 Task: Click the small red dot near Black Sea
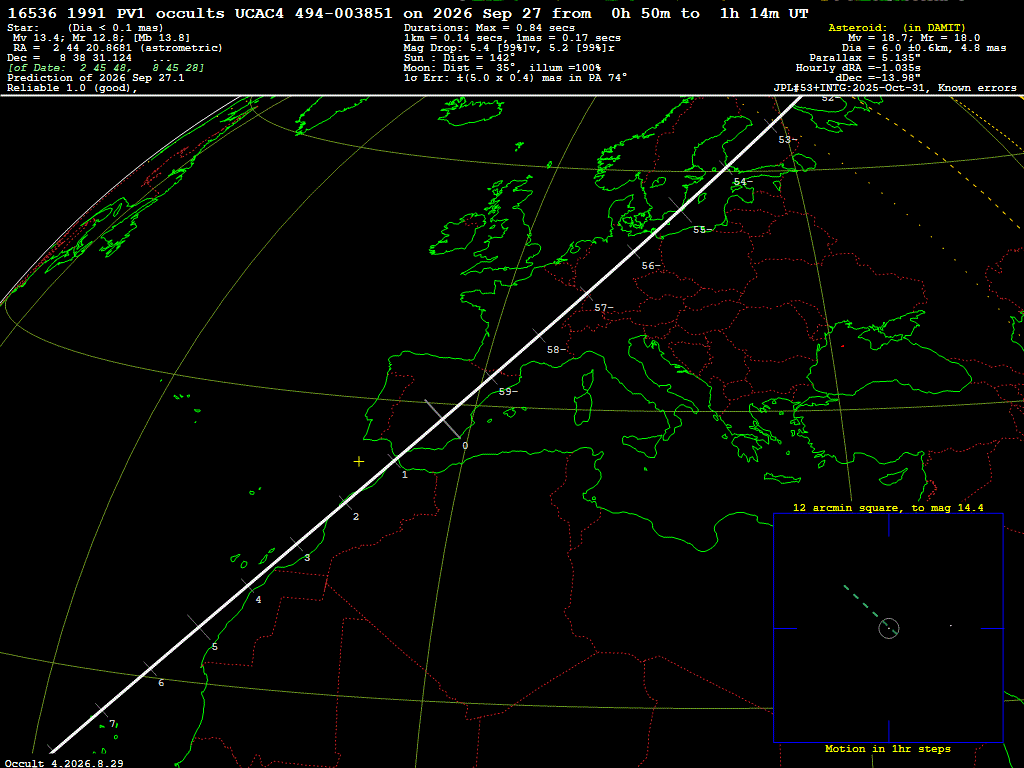(x=843, y=346)
